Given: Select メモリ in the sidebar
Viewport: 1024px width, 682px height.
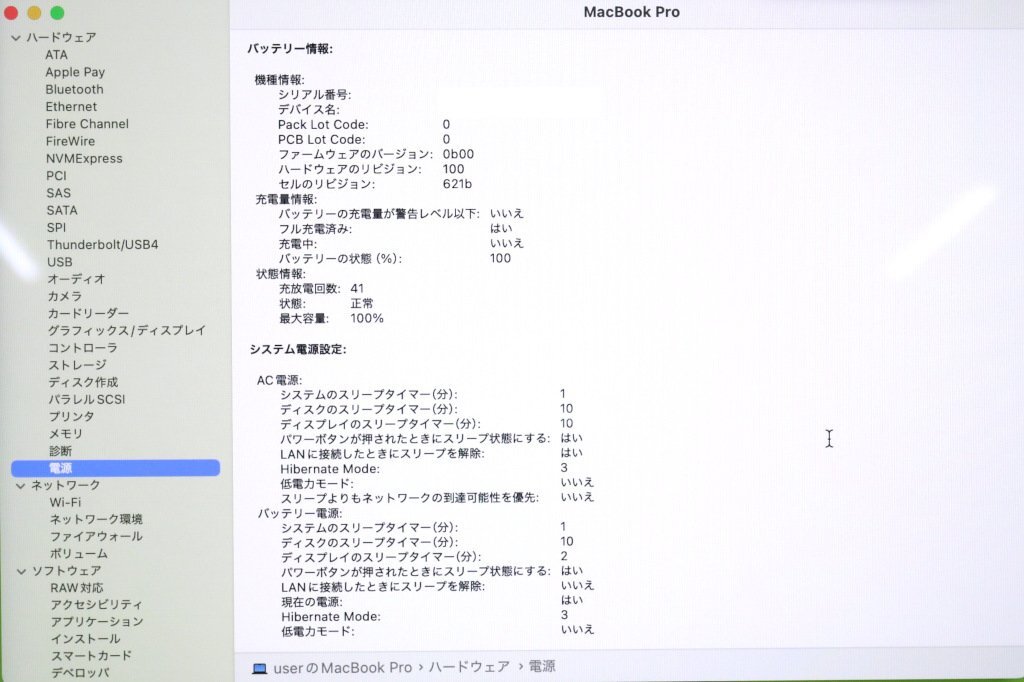Looking at the screenshot, I should 65,434.
